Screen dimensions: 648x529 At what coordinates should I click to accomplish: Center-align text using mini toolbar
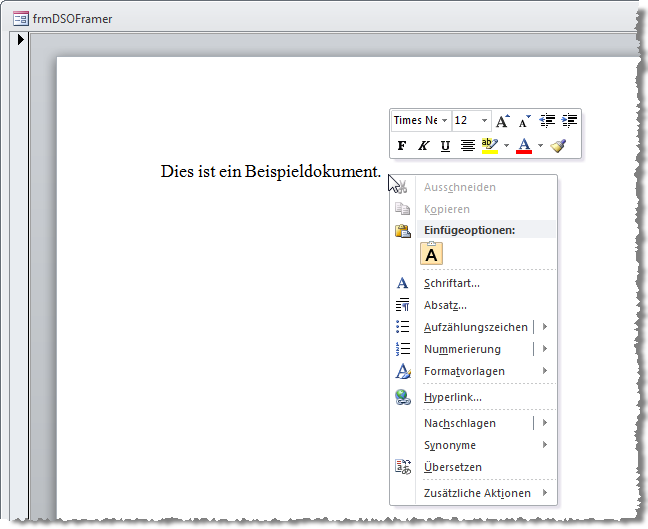tap(467, 146)
